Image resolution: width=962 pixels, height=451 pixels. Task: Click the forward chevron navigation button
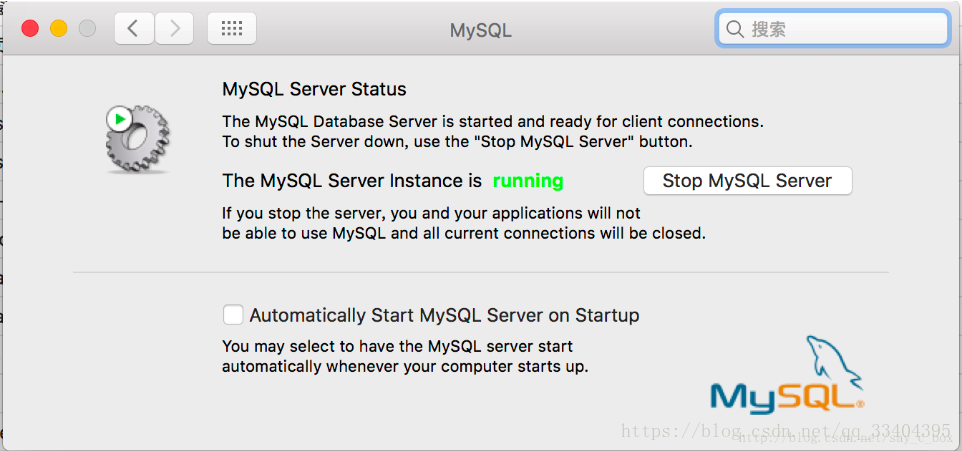(174, 29)
